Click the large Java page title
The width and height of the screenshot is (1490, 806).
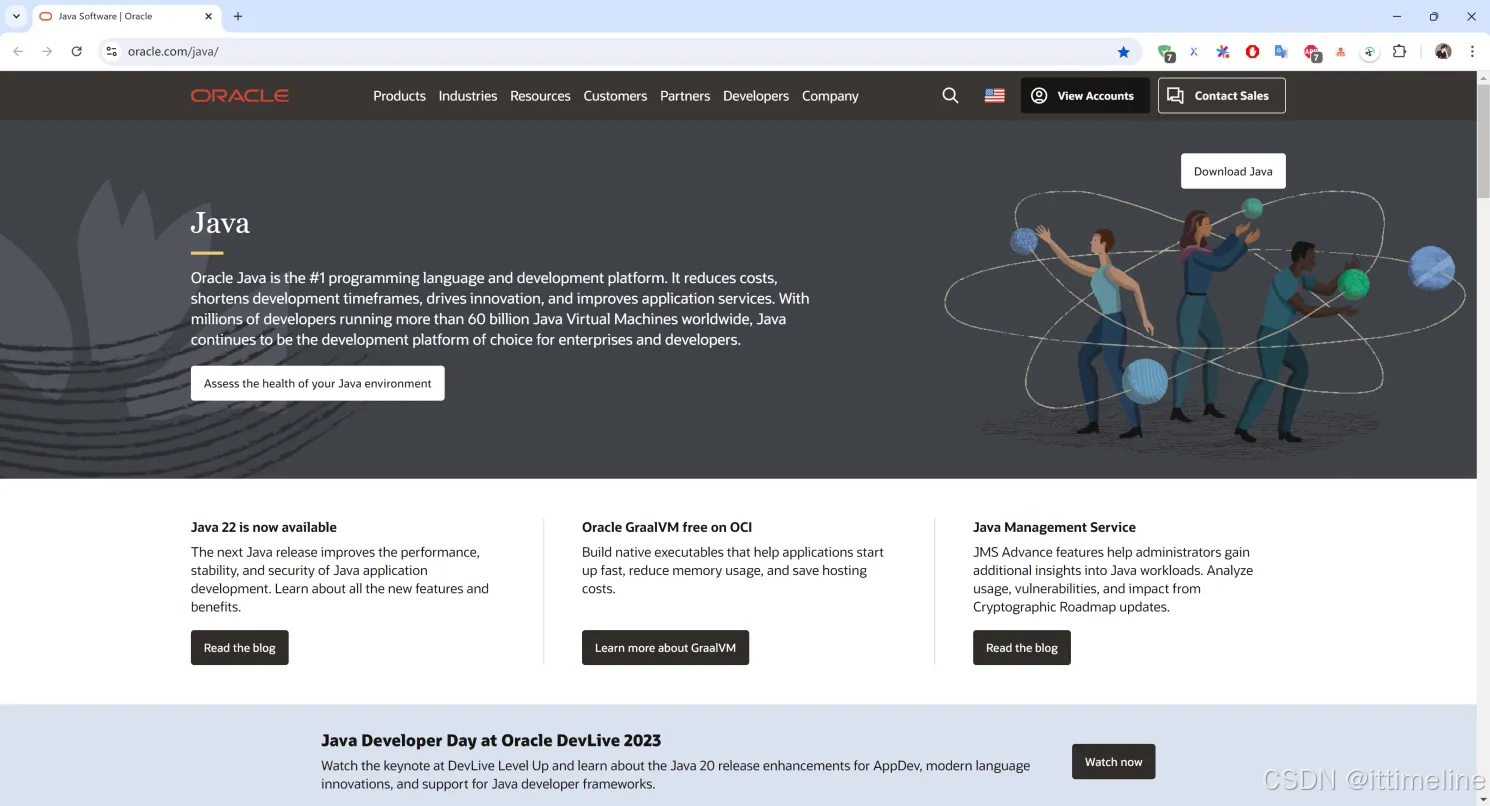click(x=220, y=223)
